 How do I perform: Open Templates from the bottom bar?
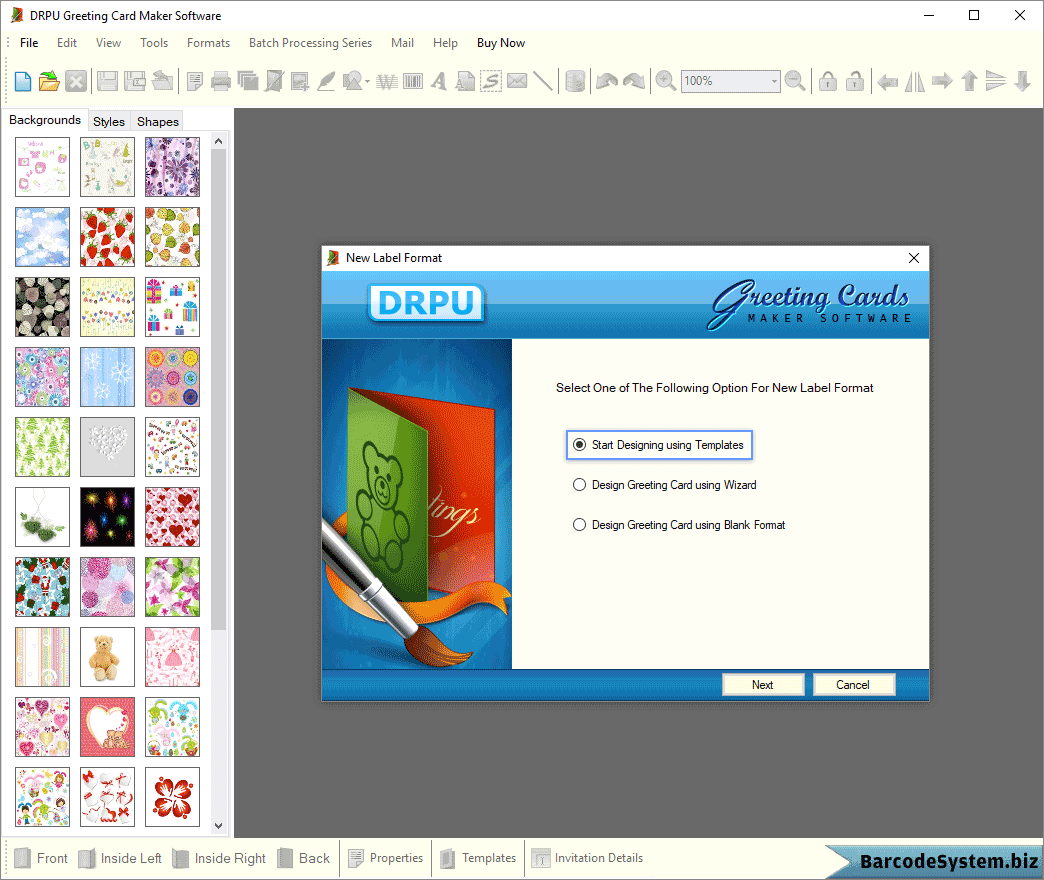tap(478, 858)
